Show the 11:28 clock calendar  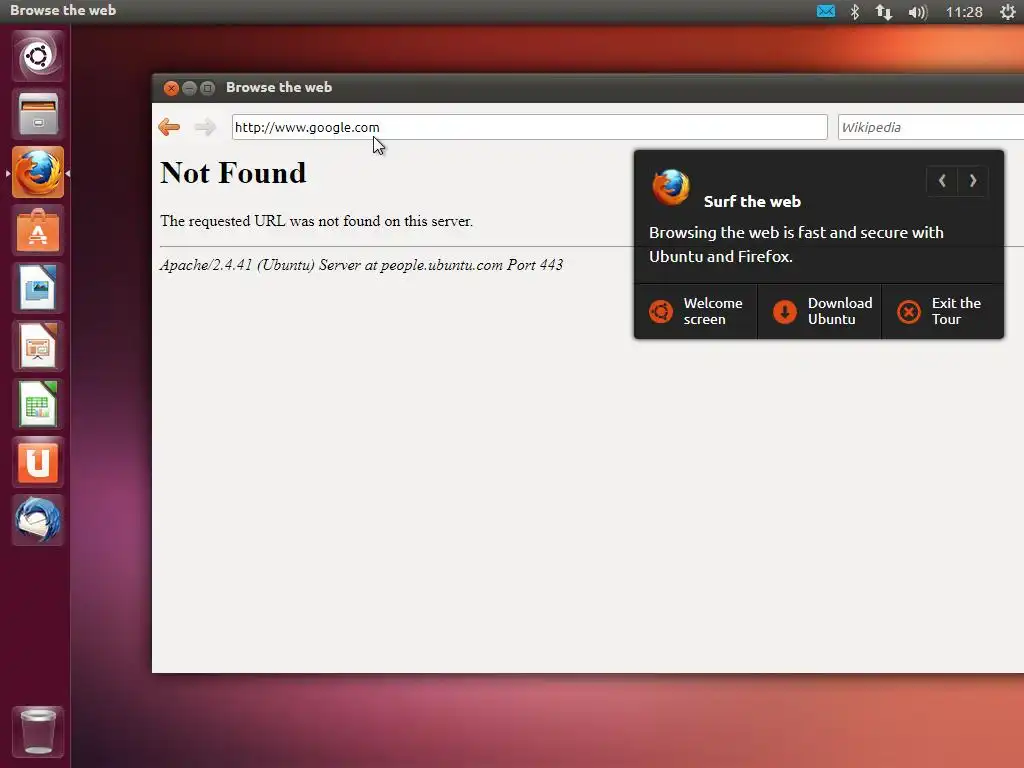964,12
